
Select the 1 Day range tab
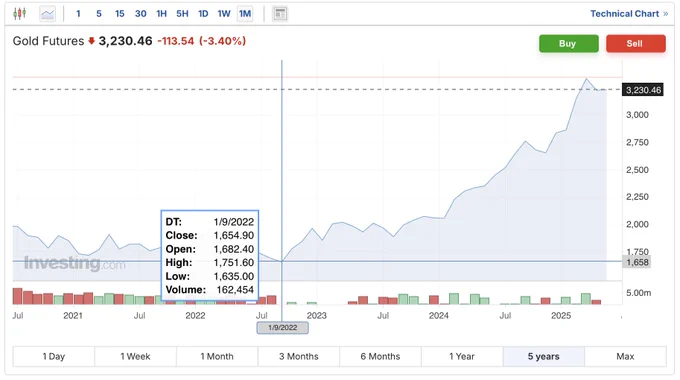(54, 357)
